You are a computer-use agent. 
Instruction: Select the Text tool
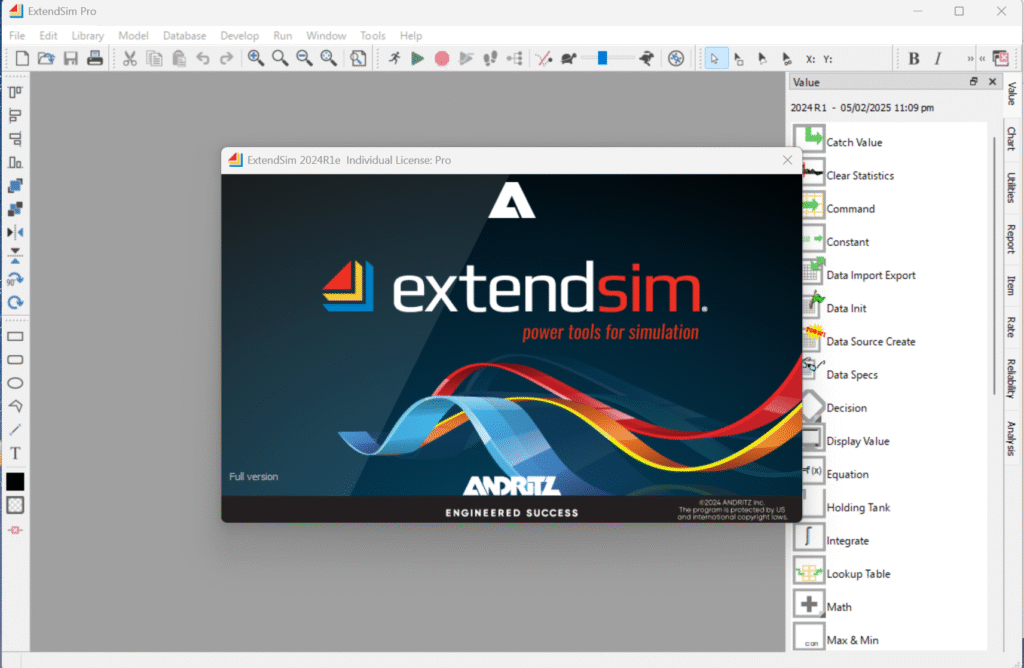pos(15,453)
